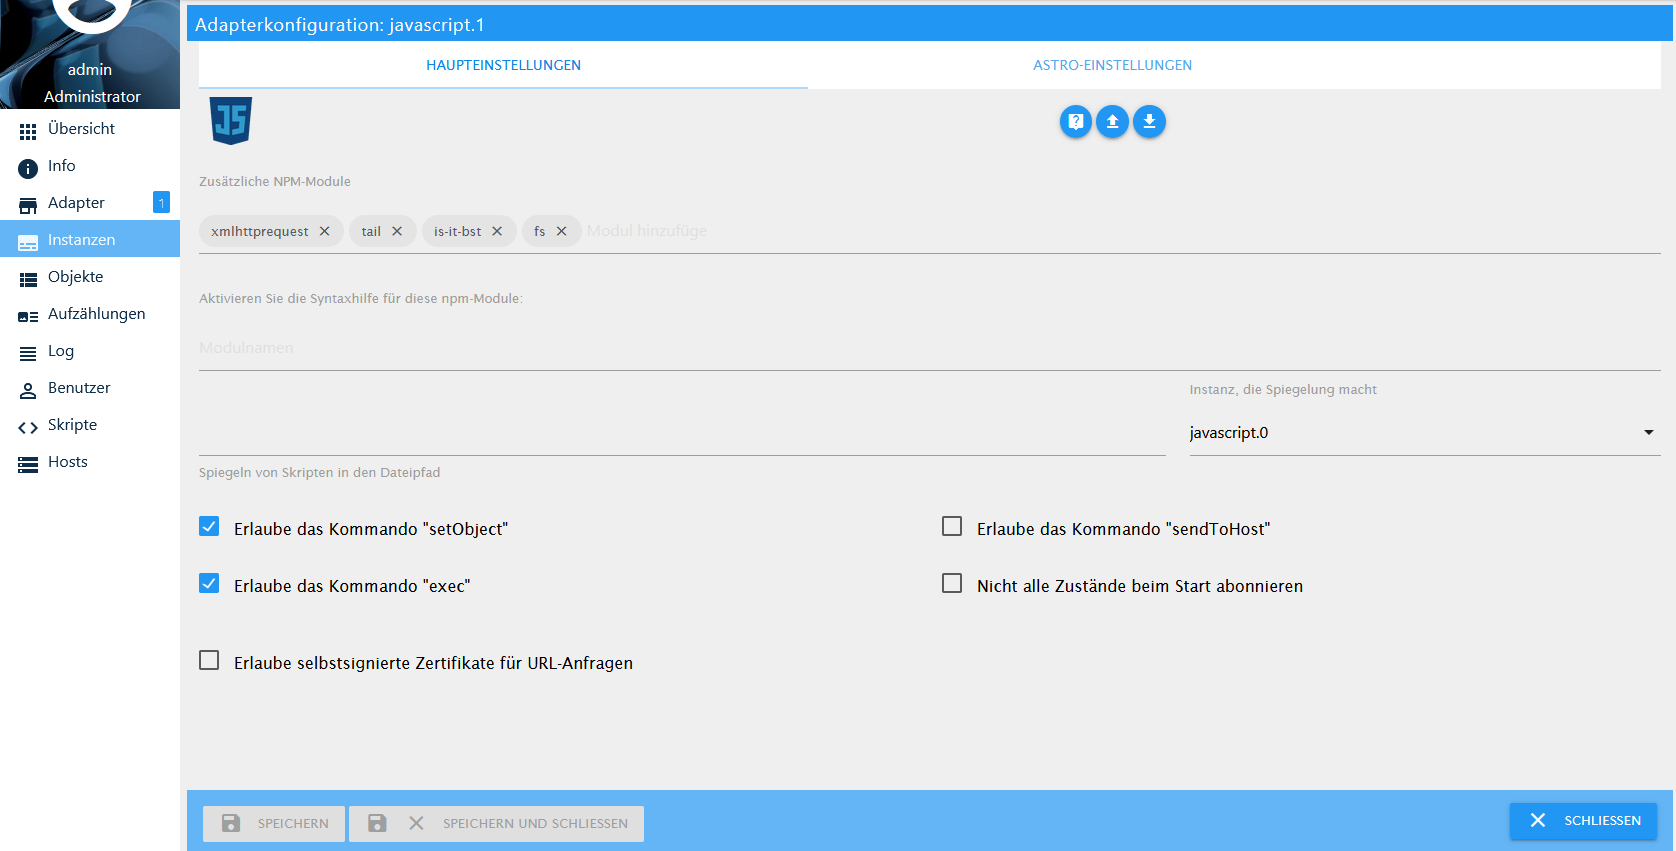Click the upload configuration icon
This screenshot has width=1676, height=851.
tap(1112, 121)
